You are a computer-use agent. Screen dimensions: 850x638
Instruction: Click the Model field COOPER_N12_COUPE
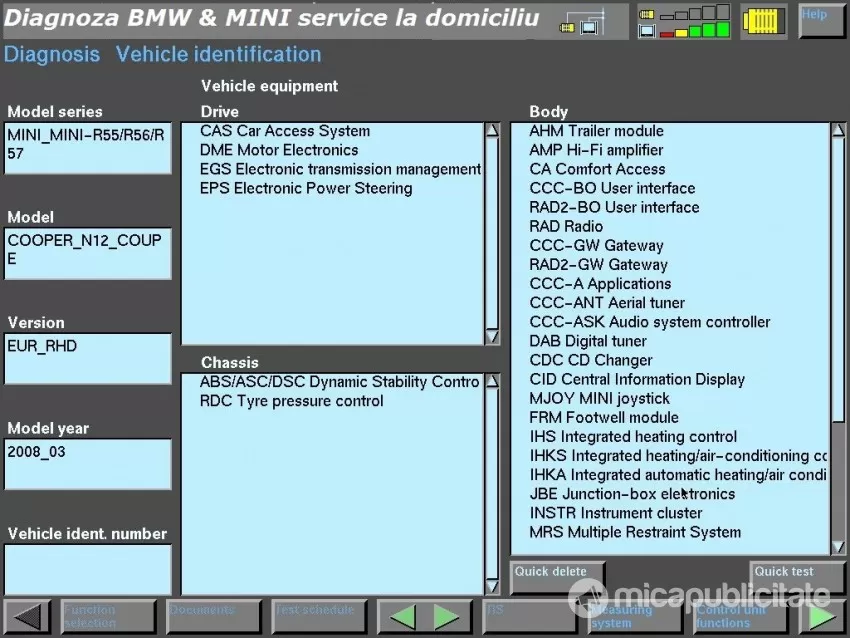88,254
